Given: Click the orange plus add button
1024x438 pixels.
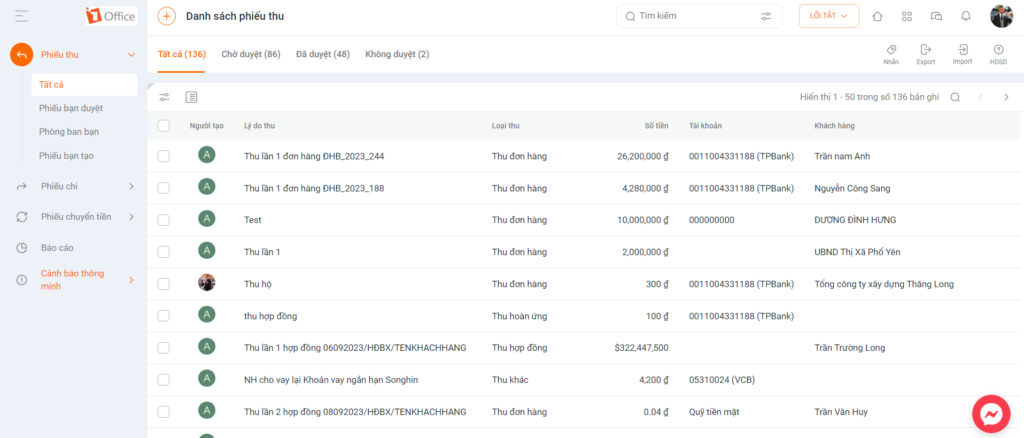Looking at the screenshot, I should (167, 16).
